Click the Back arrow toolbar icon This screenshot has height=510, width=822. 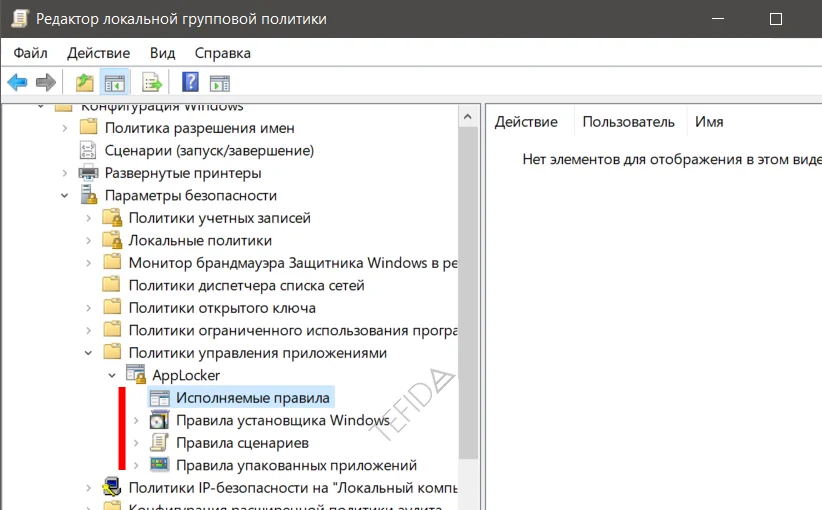17,82
